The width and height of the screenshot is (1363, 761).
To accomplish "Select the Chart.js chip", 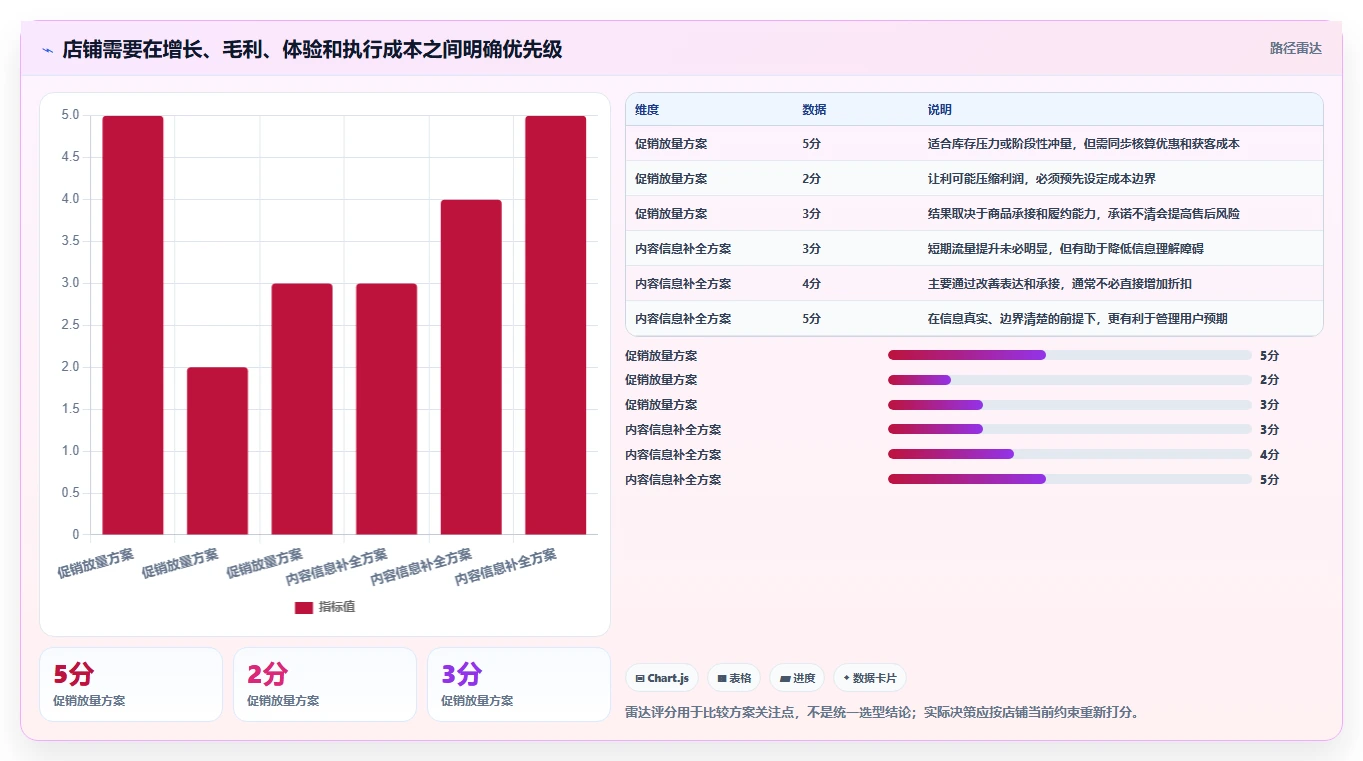I will pos(662,678).
